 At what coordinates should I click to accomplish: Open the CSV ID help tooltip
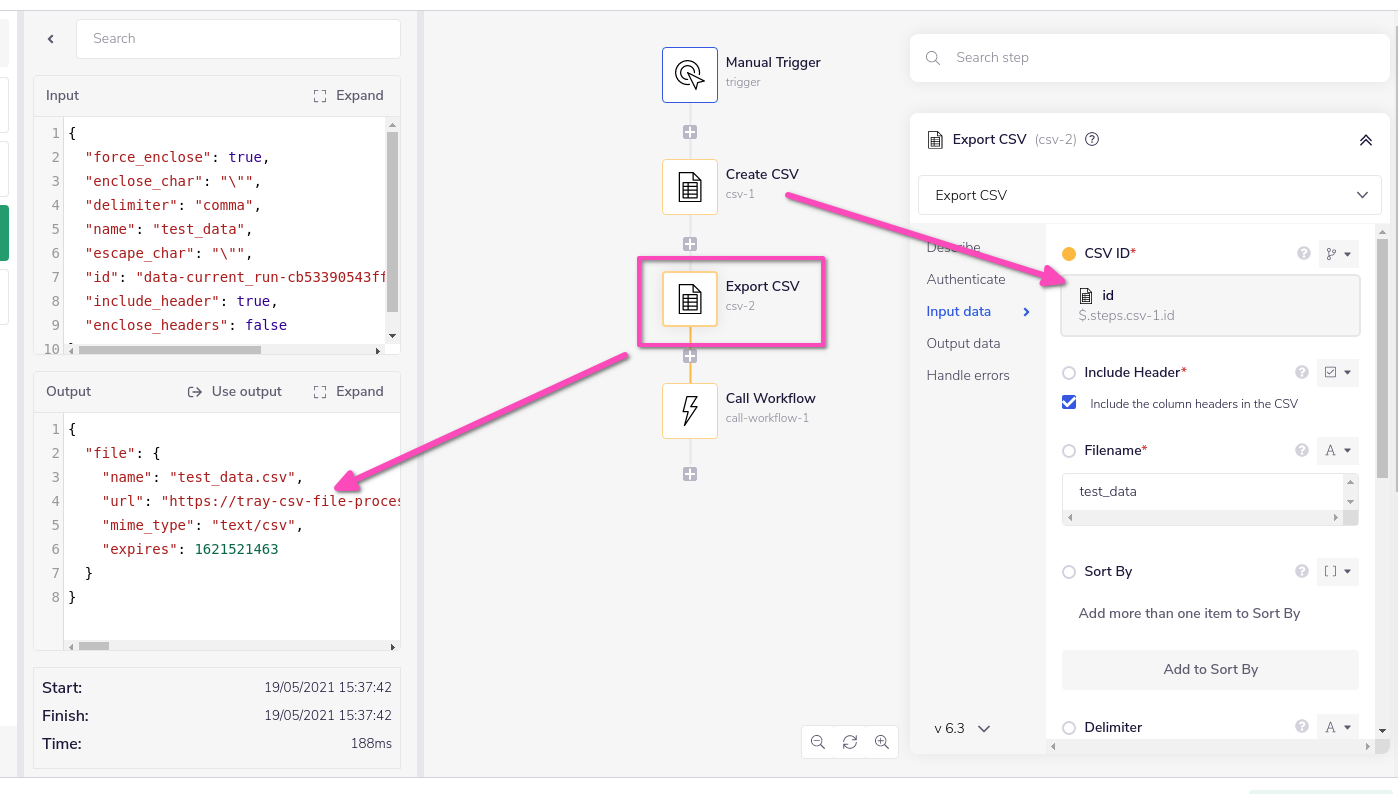(x=1302, y=253)
